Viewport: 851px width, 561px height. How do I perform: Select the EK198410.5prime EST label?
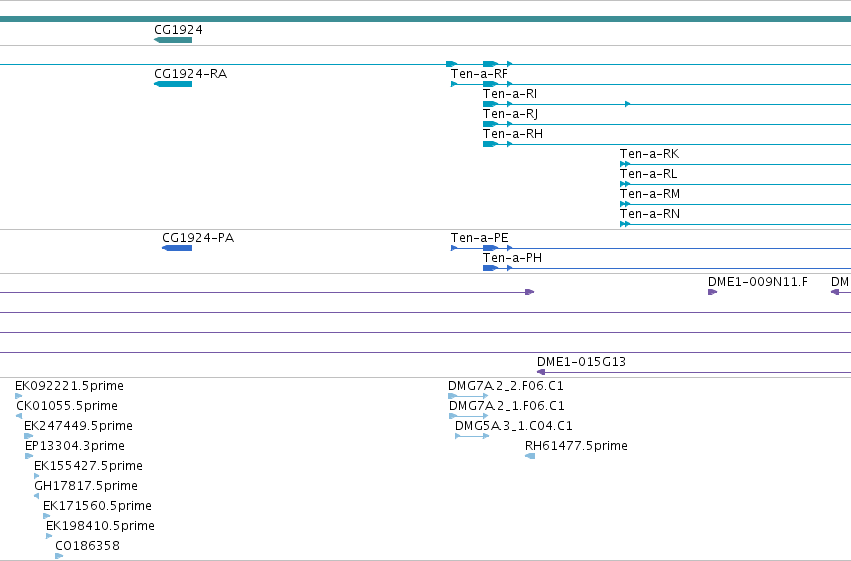(100, 527)
